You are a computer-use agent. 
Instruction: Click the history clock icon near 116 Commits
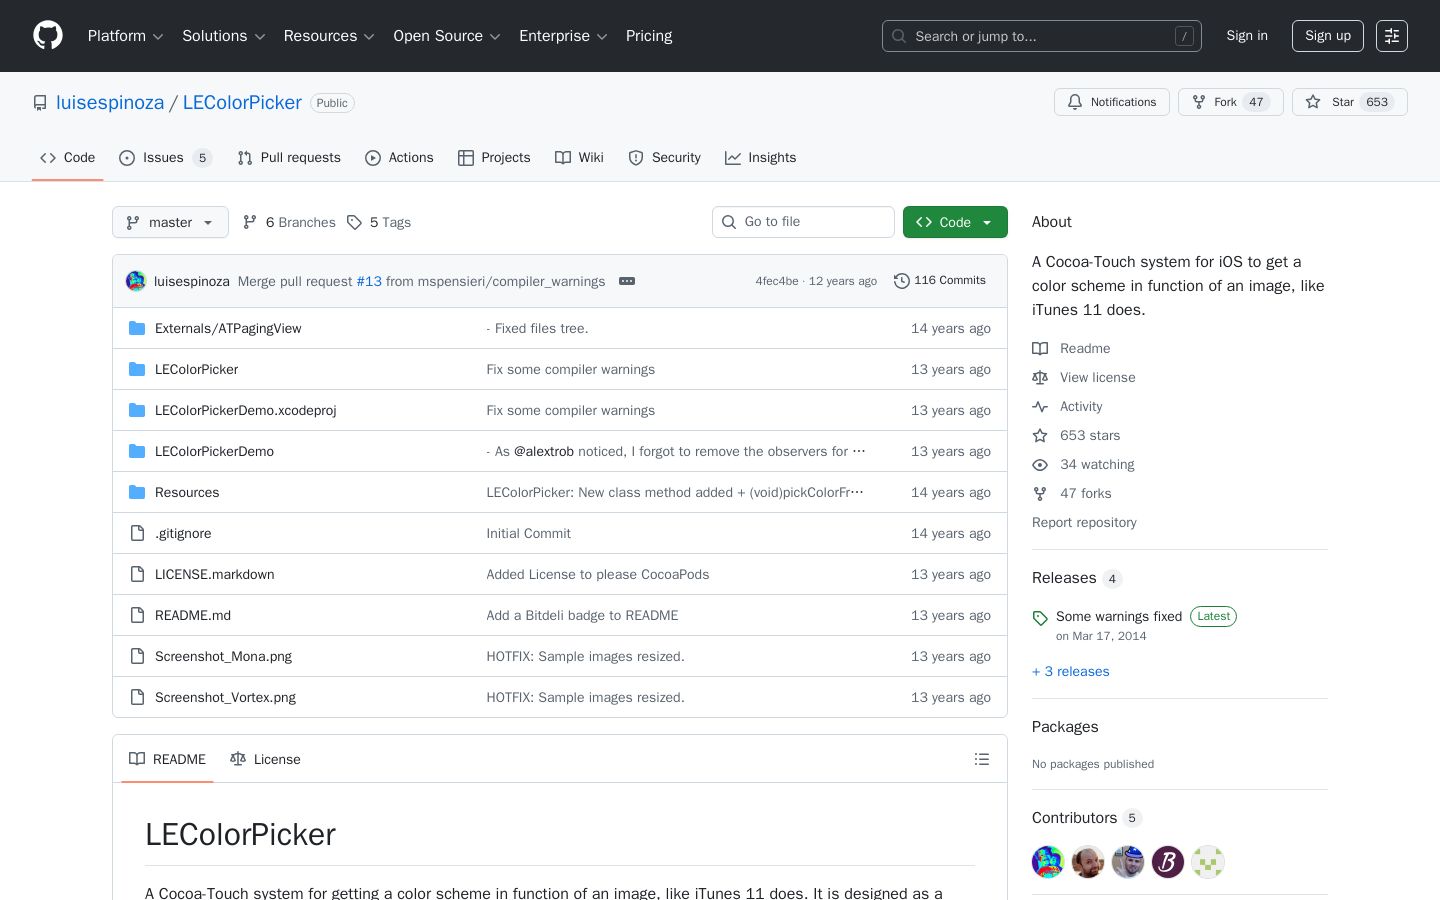[902, 281]
